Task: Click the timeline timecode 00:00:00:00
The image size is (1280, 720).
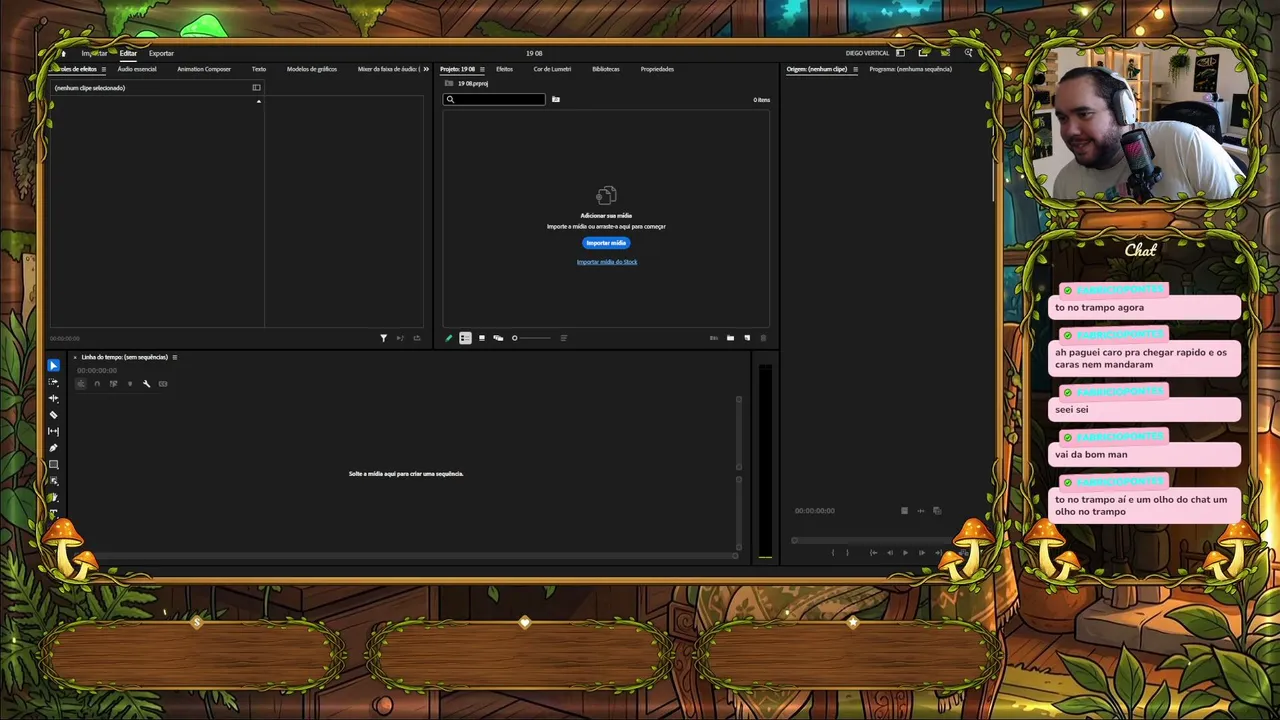Action: point(97,370)
